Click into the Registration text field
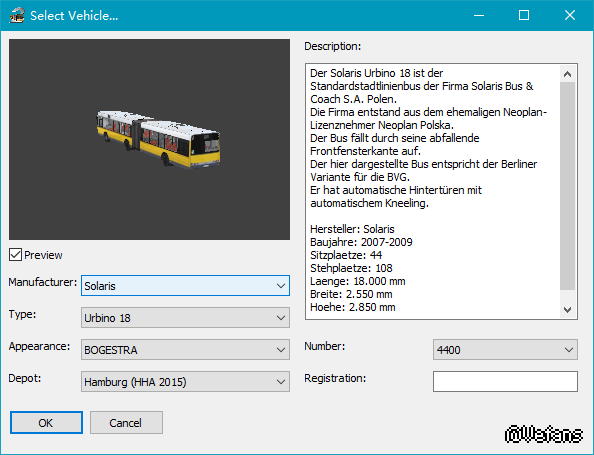 point(505,382)
